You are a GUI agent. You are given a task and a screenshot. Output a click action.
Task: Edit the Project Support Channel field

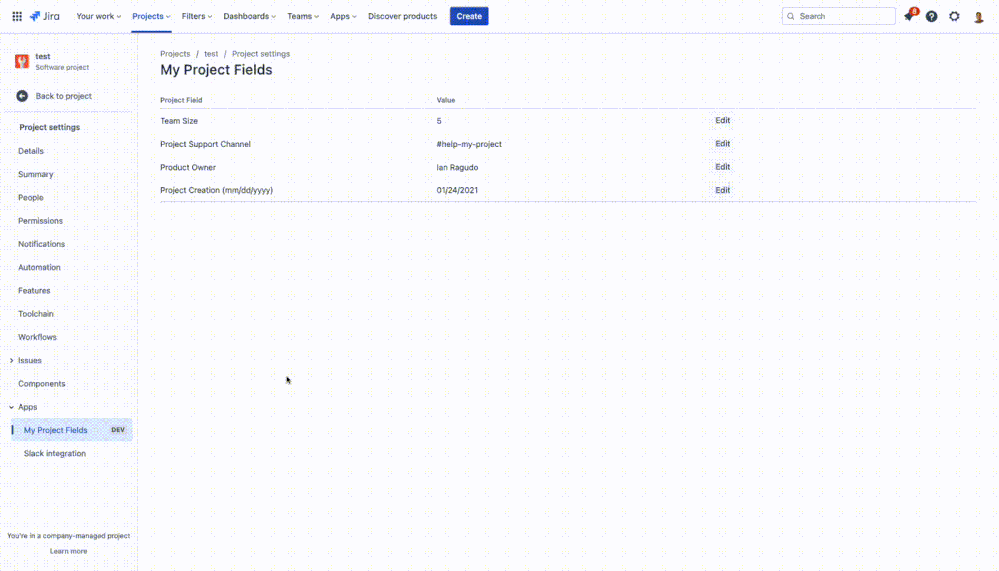point(722,144)
